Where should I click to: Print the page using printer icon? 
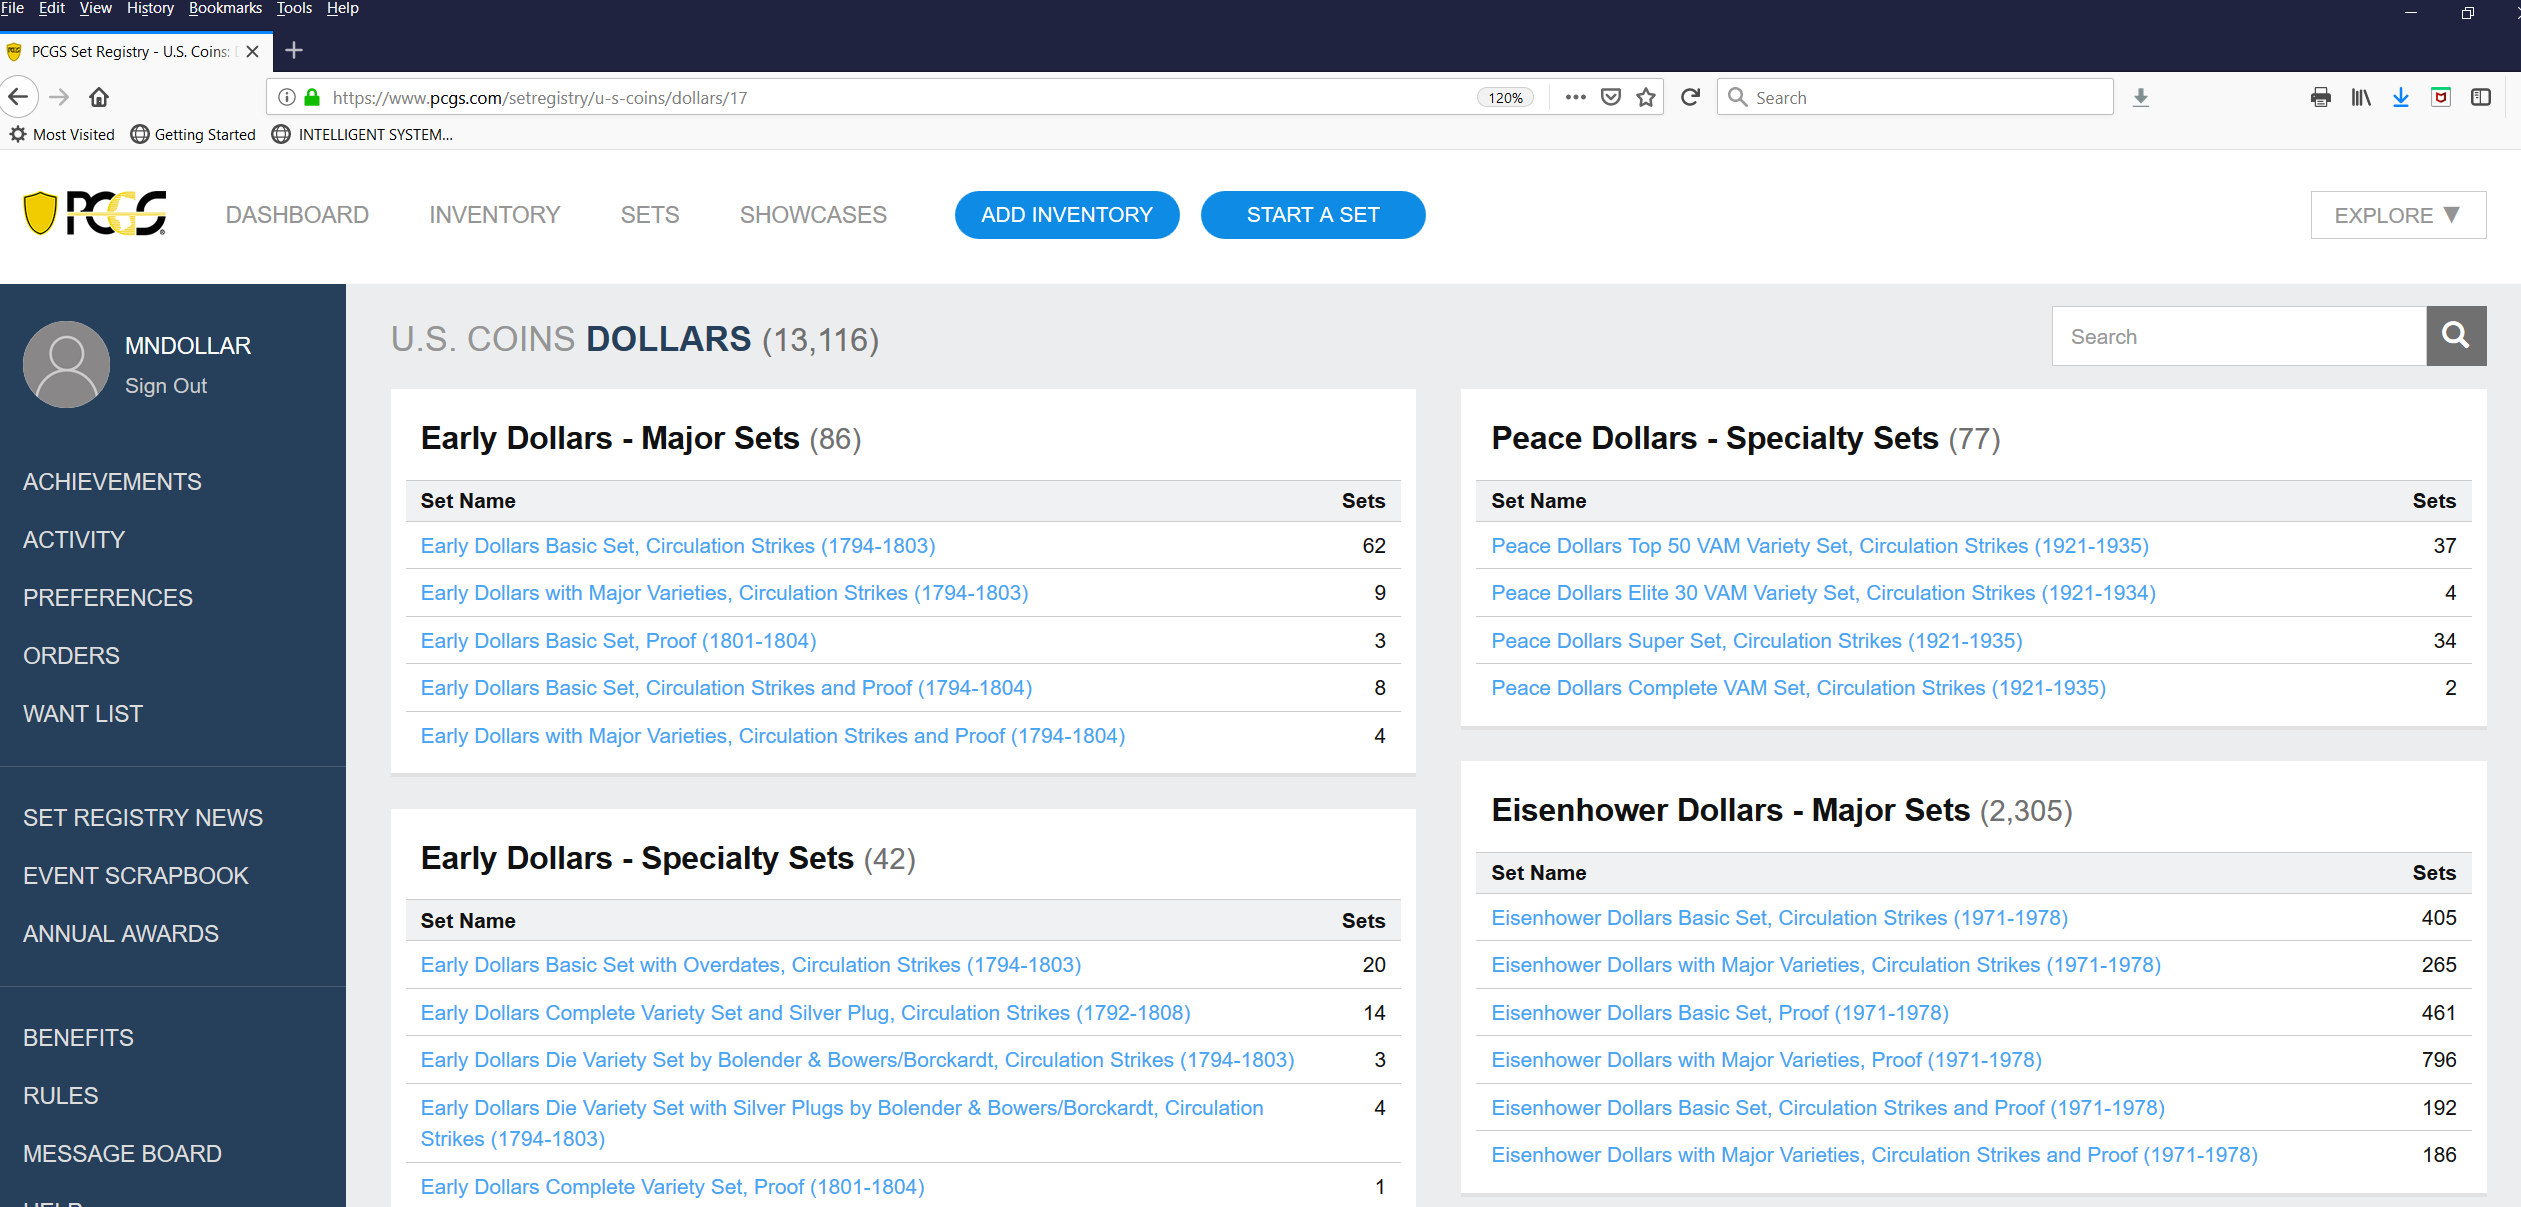point(2321,97)
